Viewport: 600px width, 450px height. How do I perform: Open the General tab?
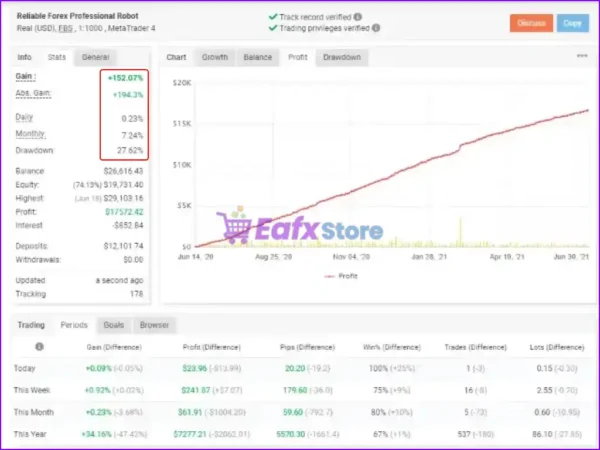(x=95, y=57)
